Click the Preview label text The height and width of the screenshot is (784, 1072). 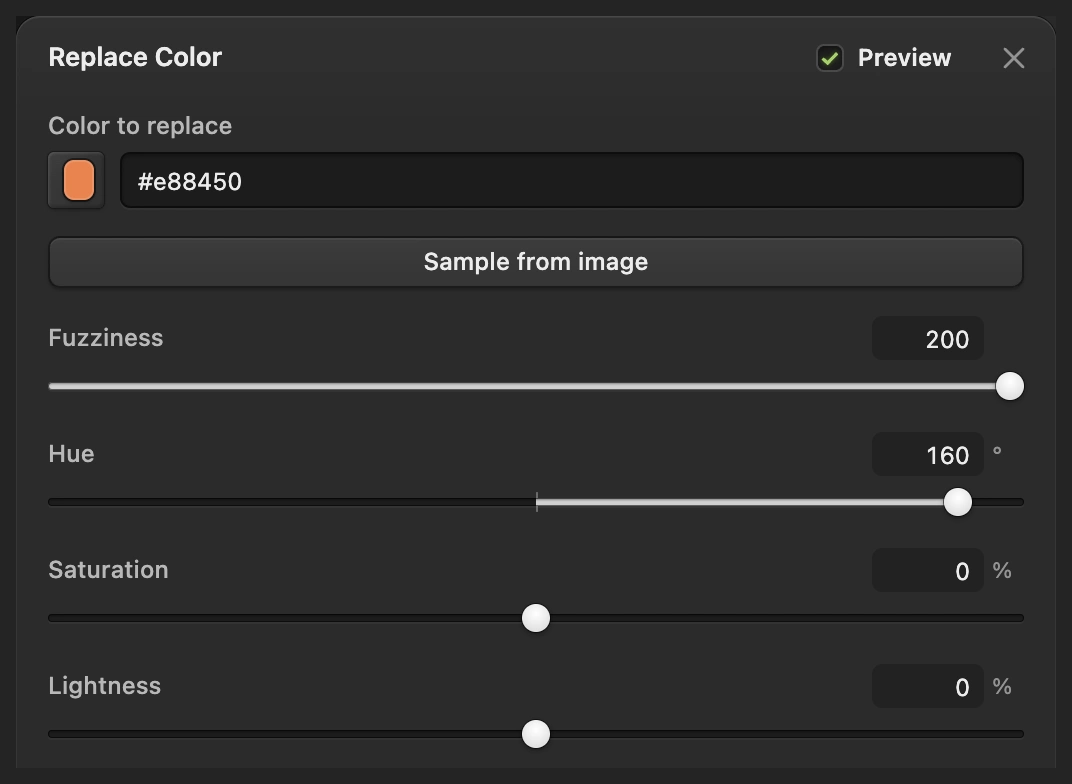click(x=904, y=58)
